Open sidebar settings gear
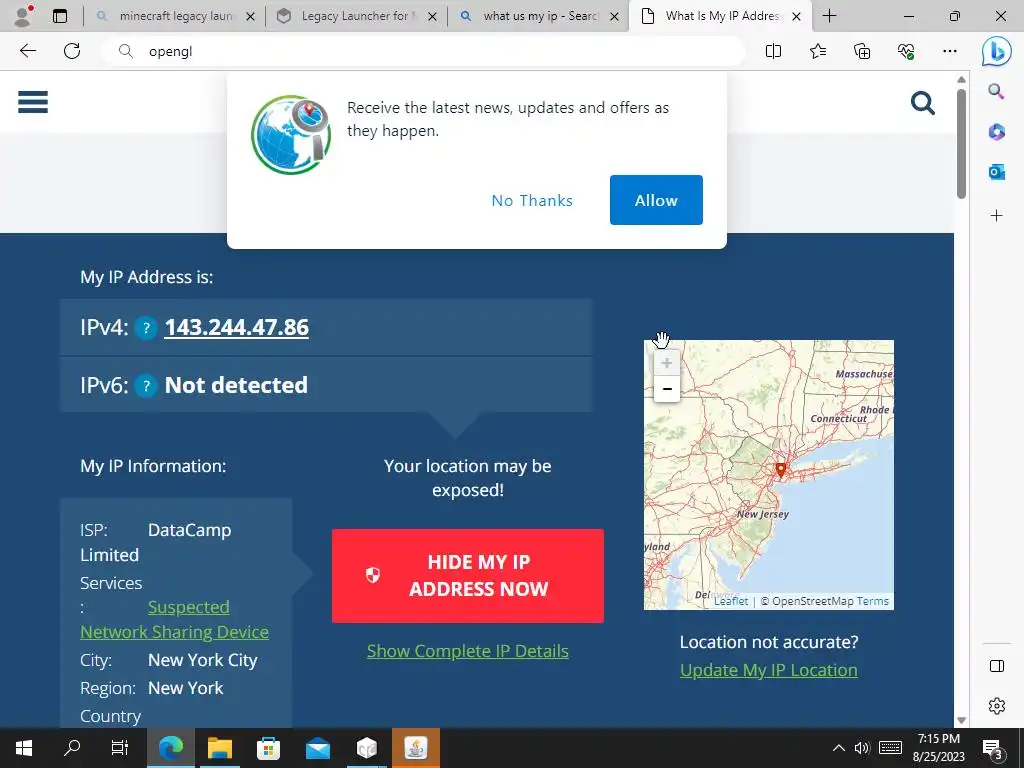This screenshot has height=768, width=1024. [997, 706]
